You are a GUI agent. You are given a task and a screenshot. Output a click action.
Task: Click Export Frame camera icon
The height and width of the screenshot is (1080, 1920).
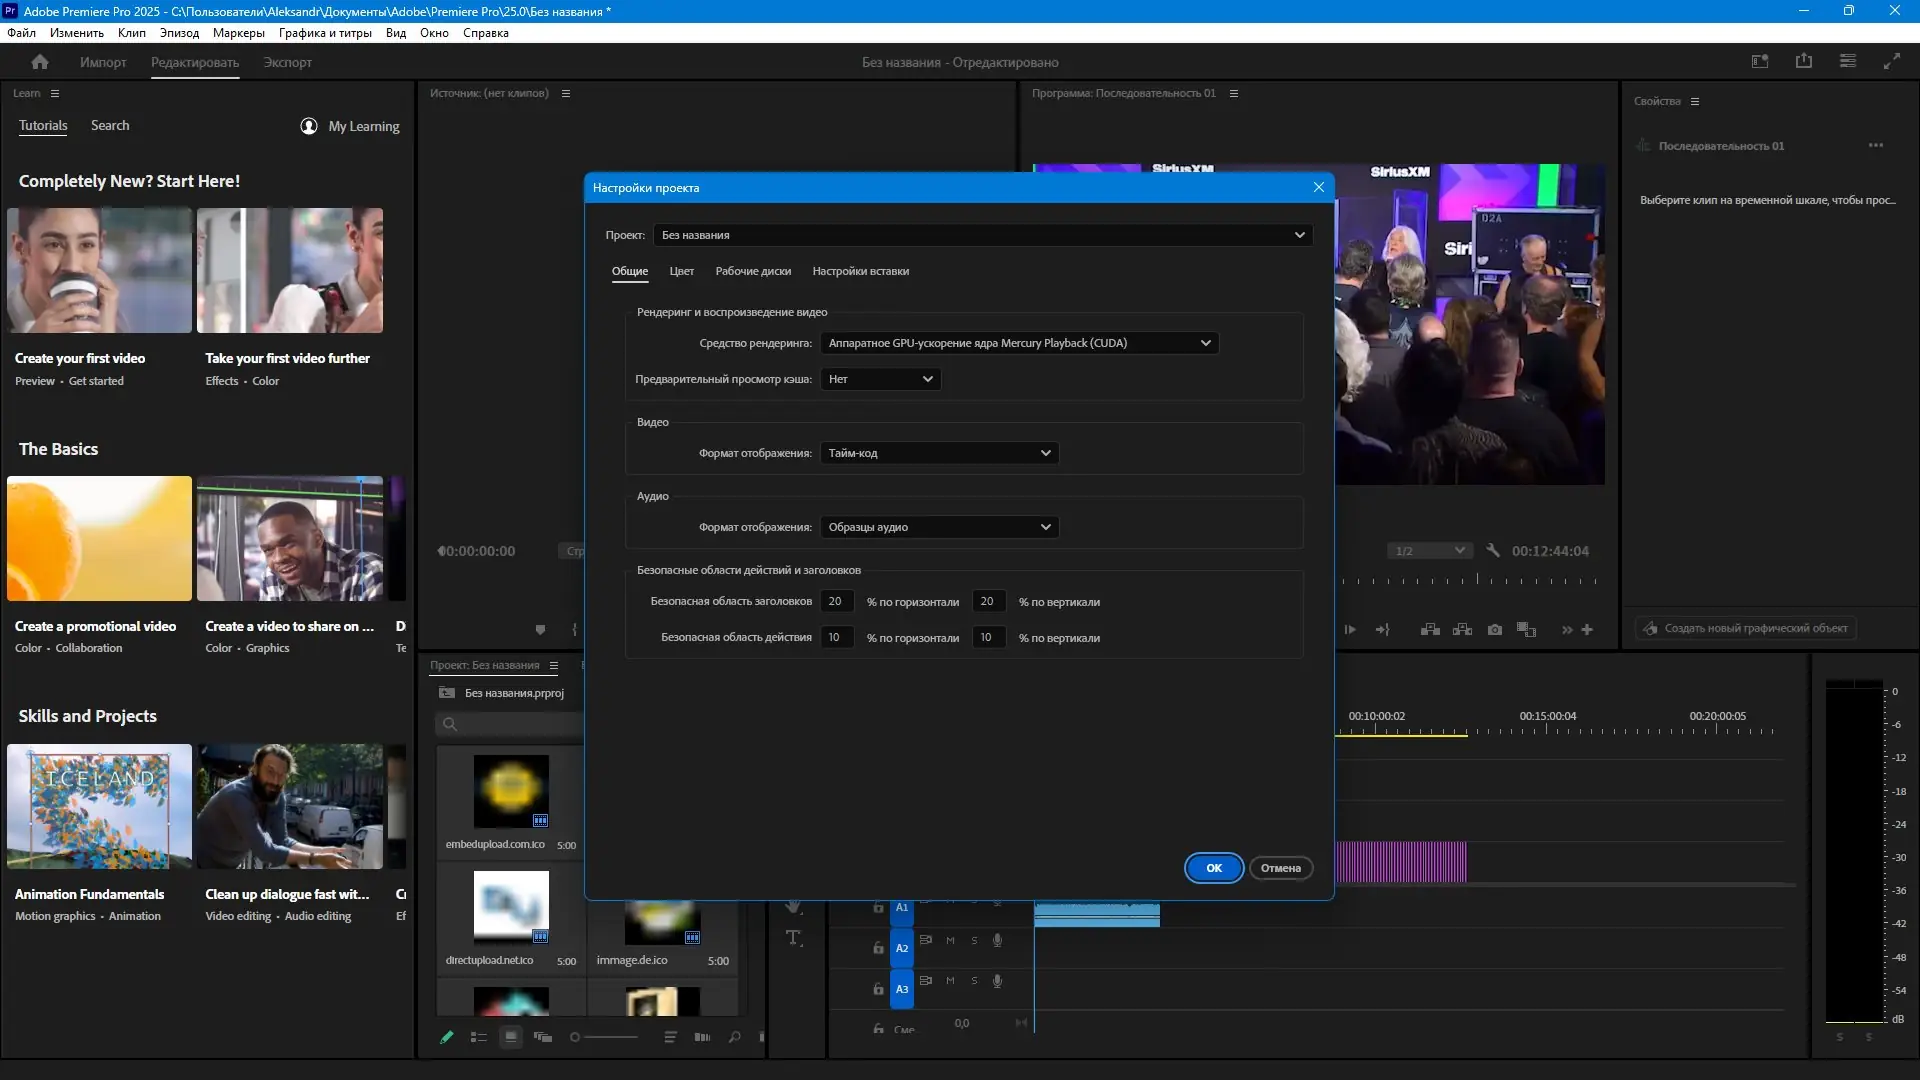point(1494,630)
